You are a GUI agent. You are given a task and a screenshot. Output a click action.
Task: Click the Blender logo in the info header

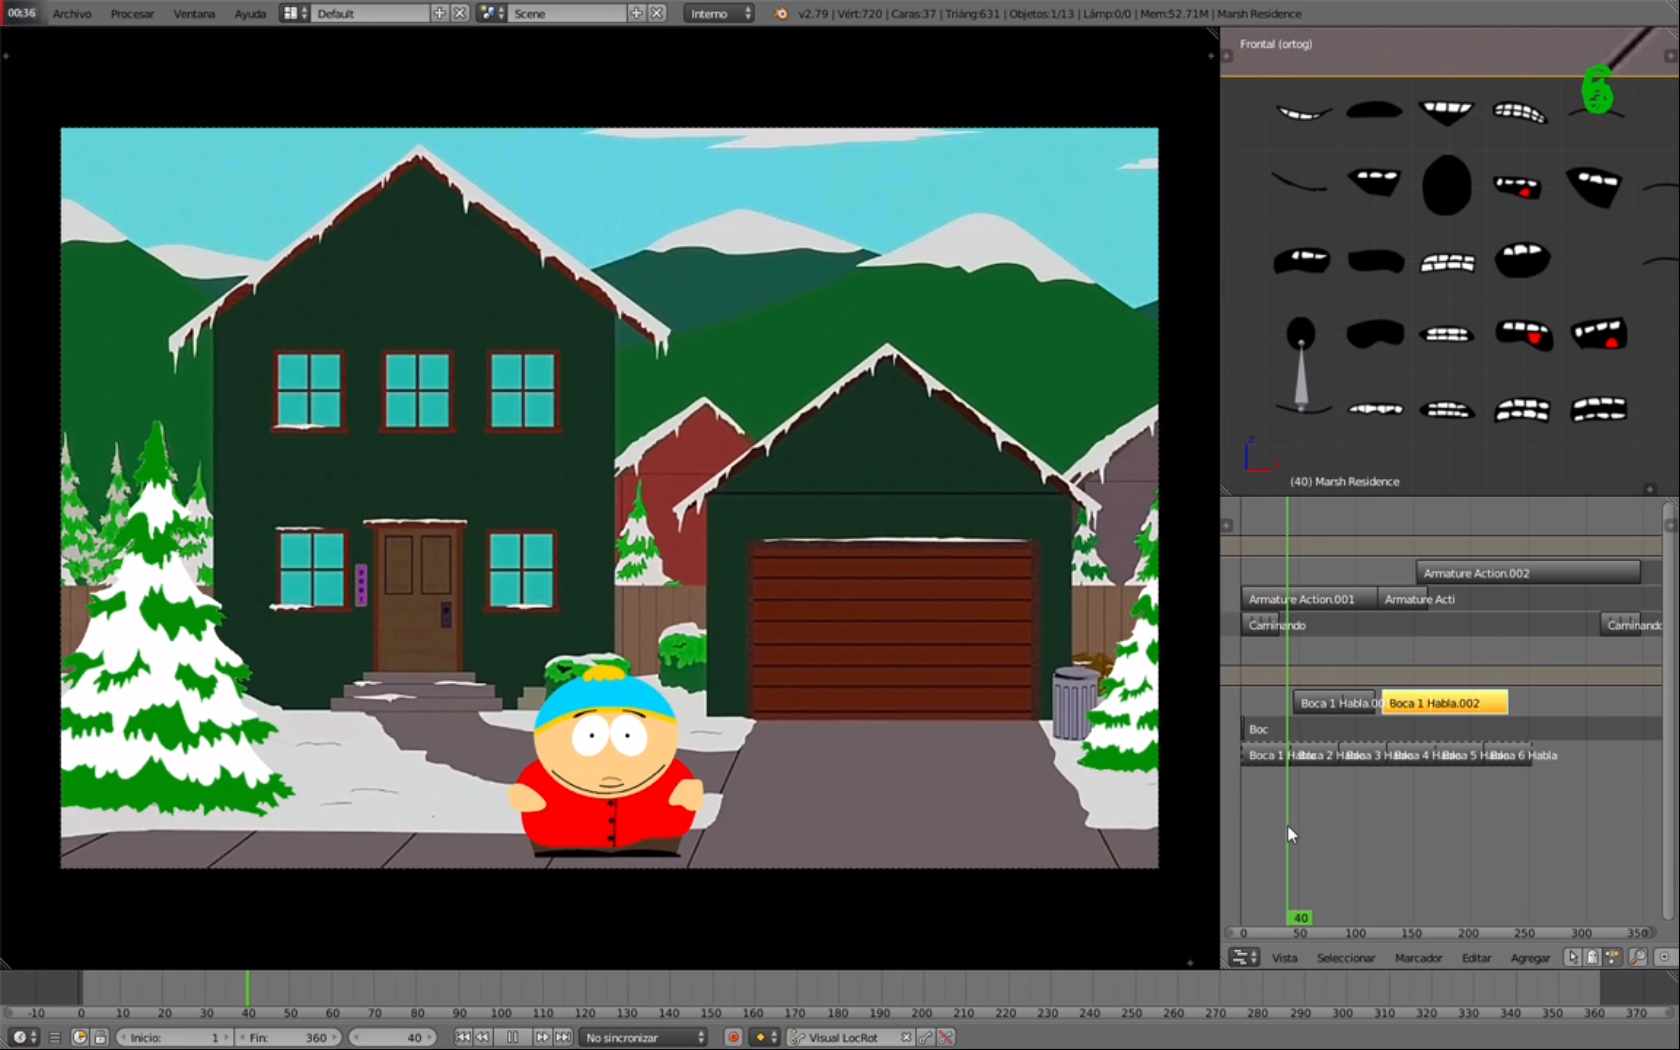point(781,14)
